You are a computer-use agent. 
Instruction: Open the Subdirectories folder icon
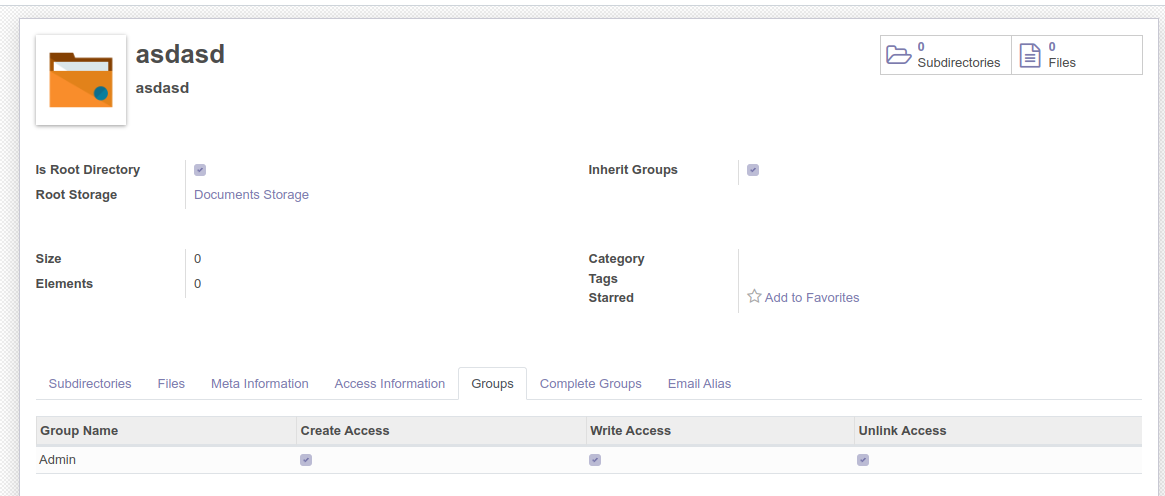pyautogui.click(x=898, y=55)
